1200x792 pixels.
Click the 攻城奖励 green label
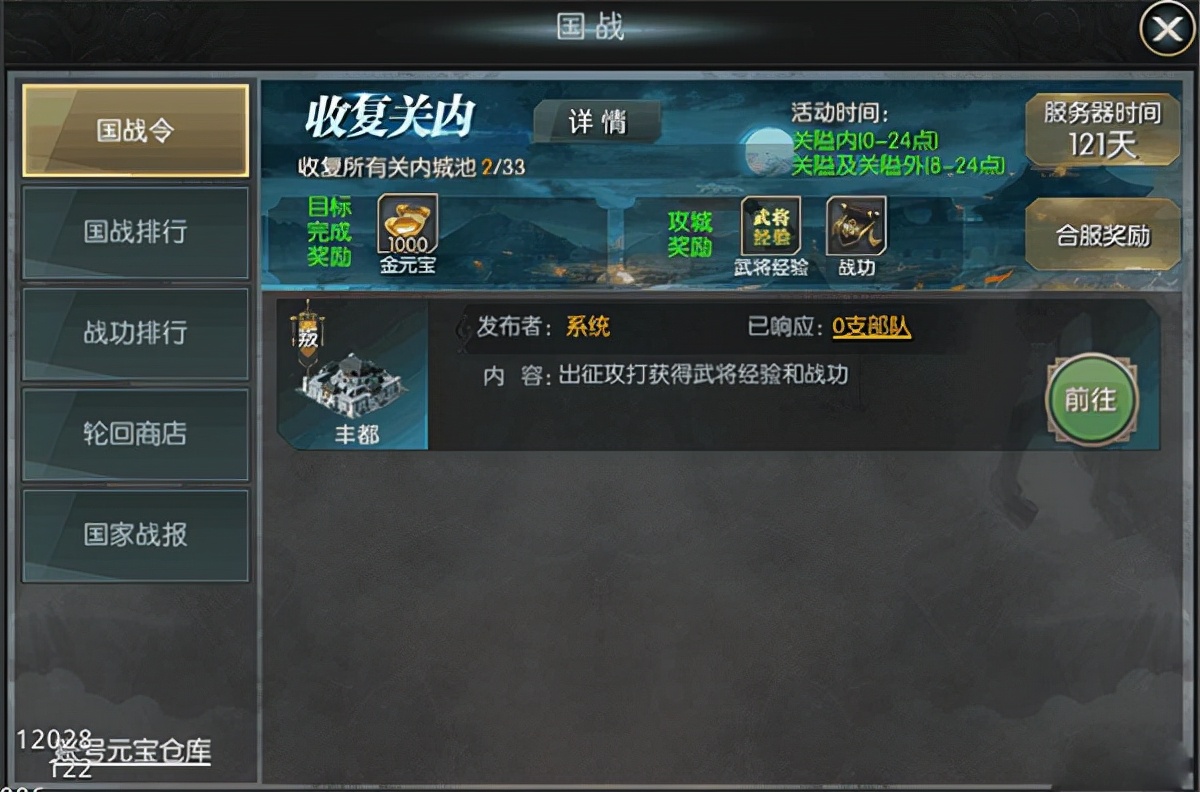click(x=690, y=235)
